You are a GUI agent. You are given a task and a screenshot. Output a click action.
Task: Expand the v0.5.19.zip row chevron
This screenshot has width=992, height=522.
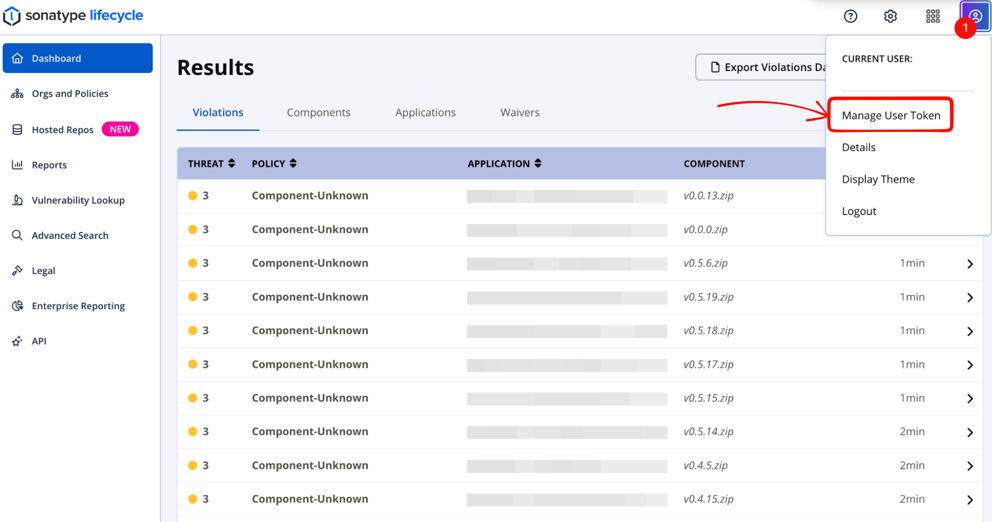(x=970, y=297)
